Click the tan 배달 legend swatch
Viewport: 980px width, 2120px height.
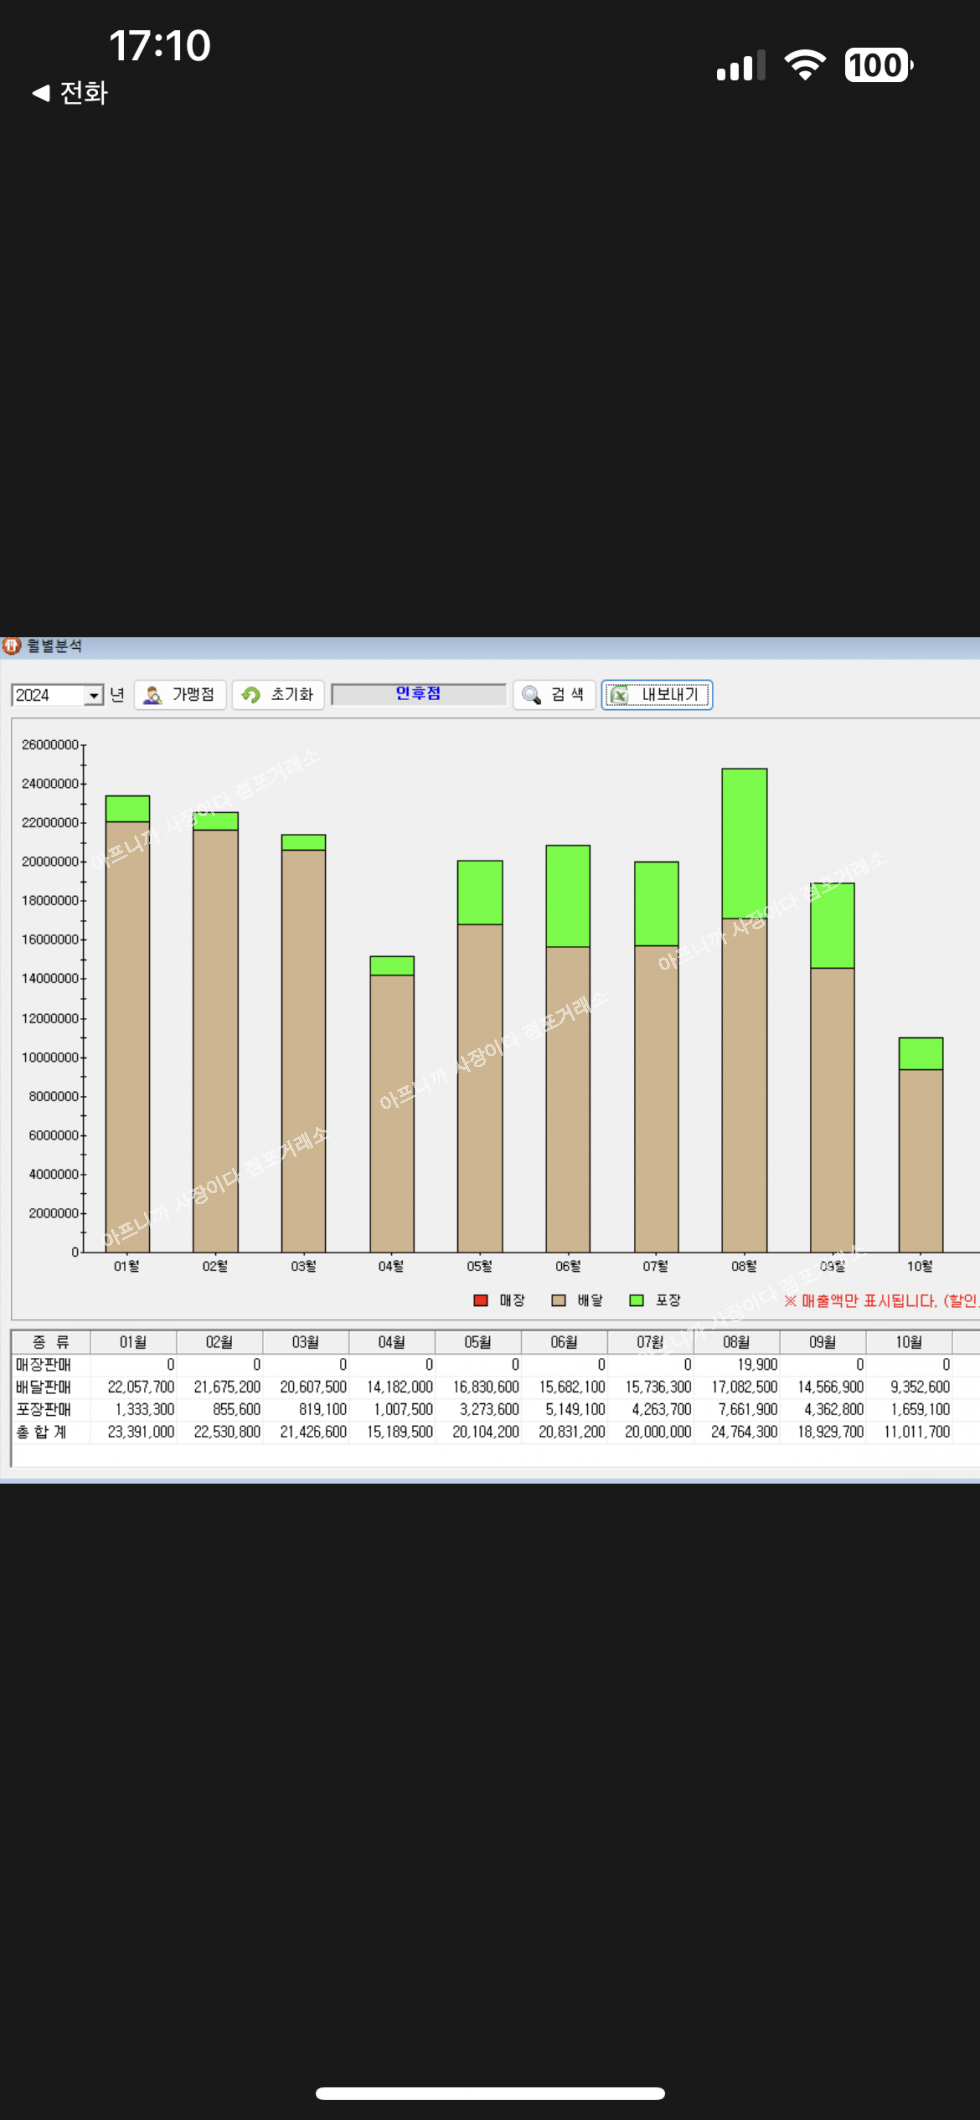pyautogui.click(x=559, y=1300)
